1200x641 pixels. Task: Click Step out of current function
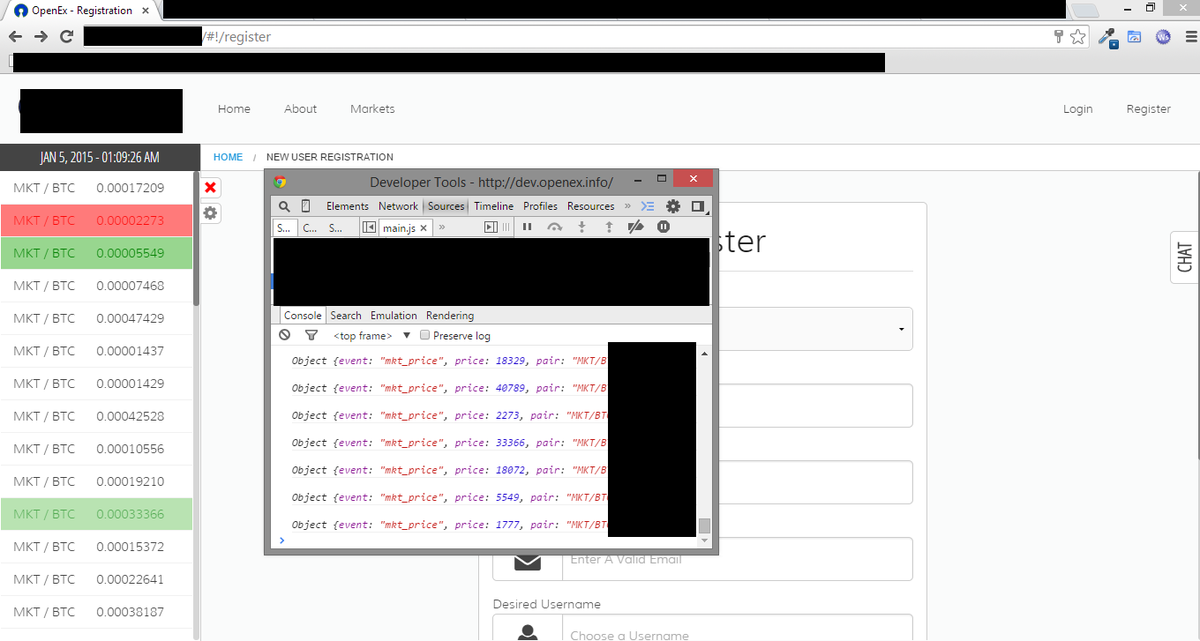pyautogui.click(x=608, y=228)
